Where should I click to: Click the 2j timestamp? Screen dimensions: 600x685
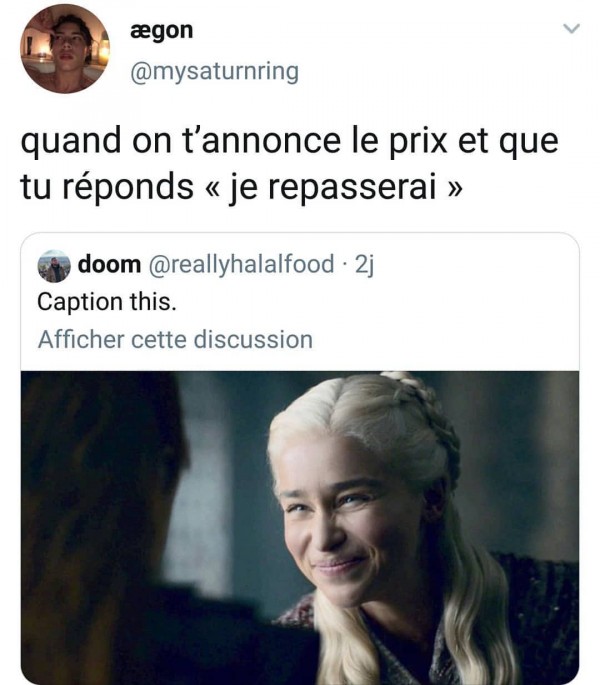click(x=364, y=265)
